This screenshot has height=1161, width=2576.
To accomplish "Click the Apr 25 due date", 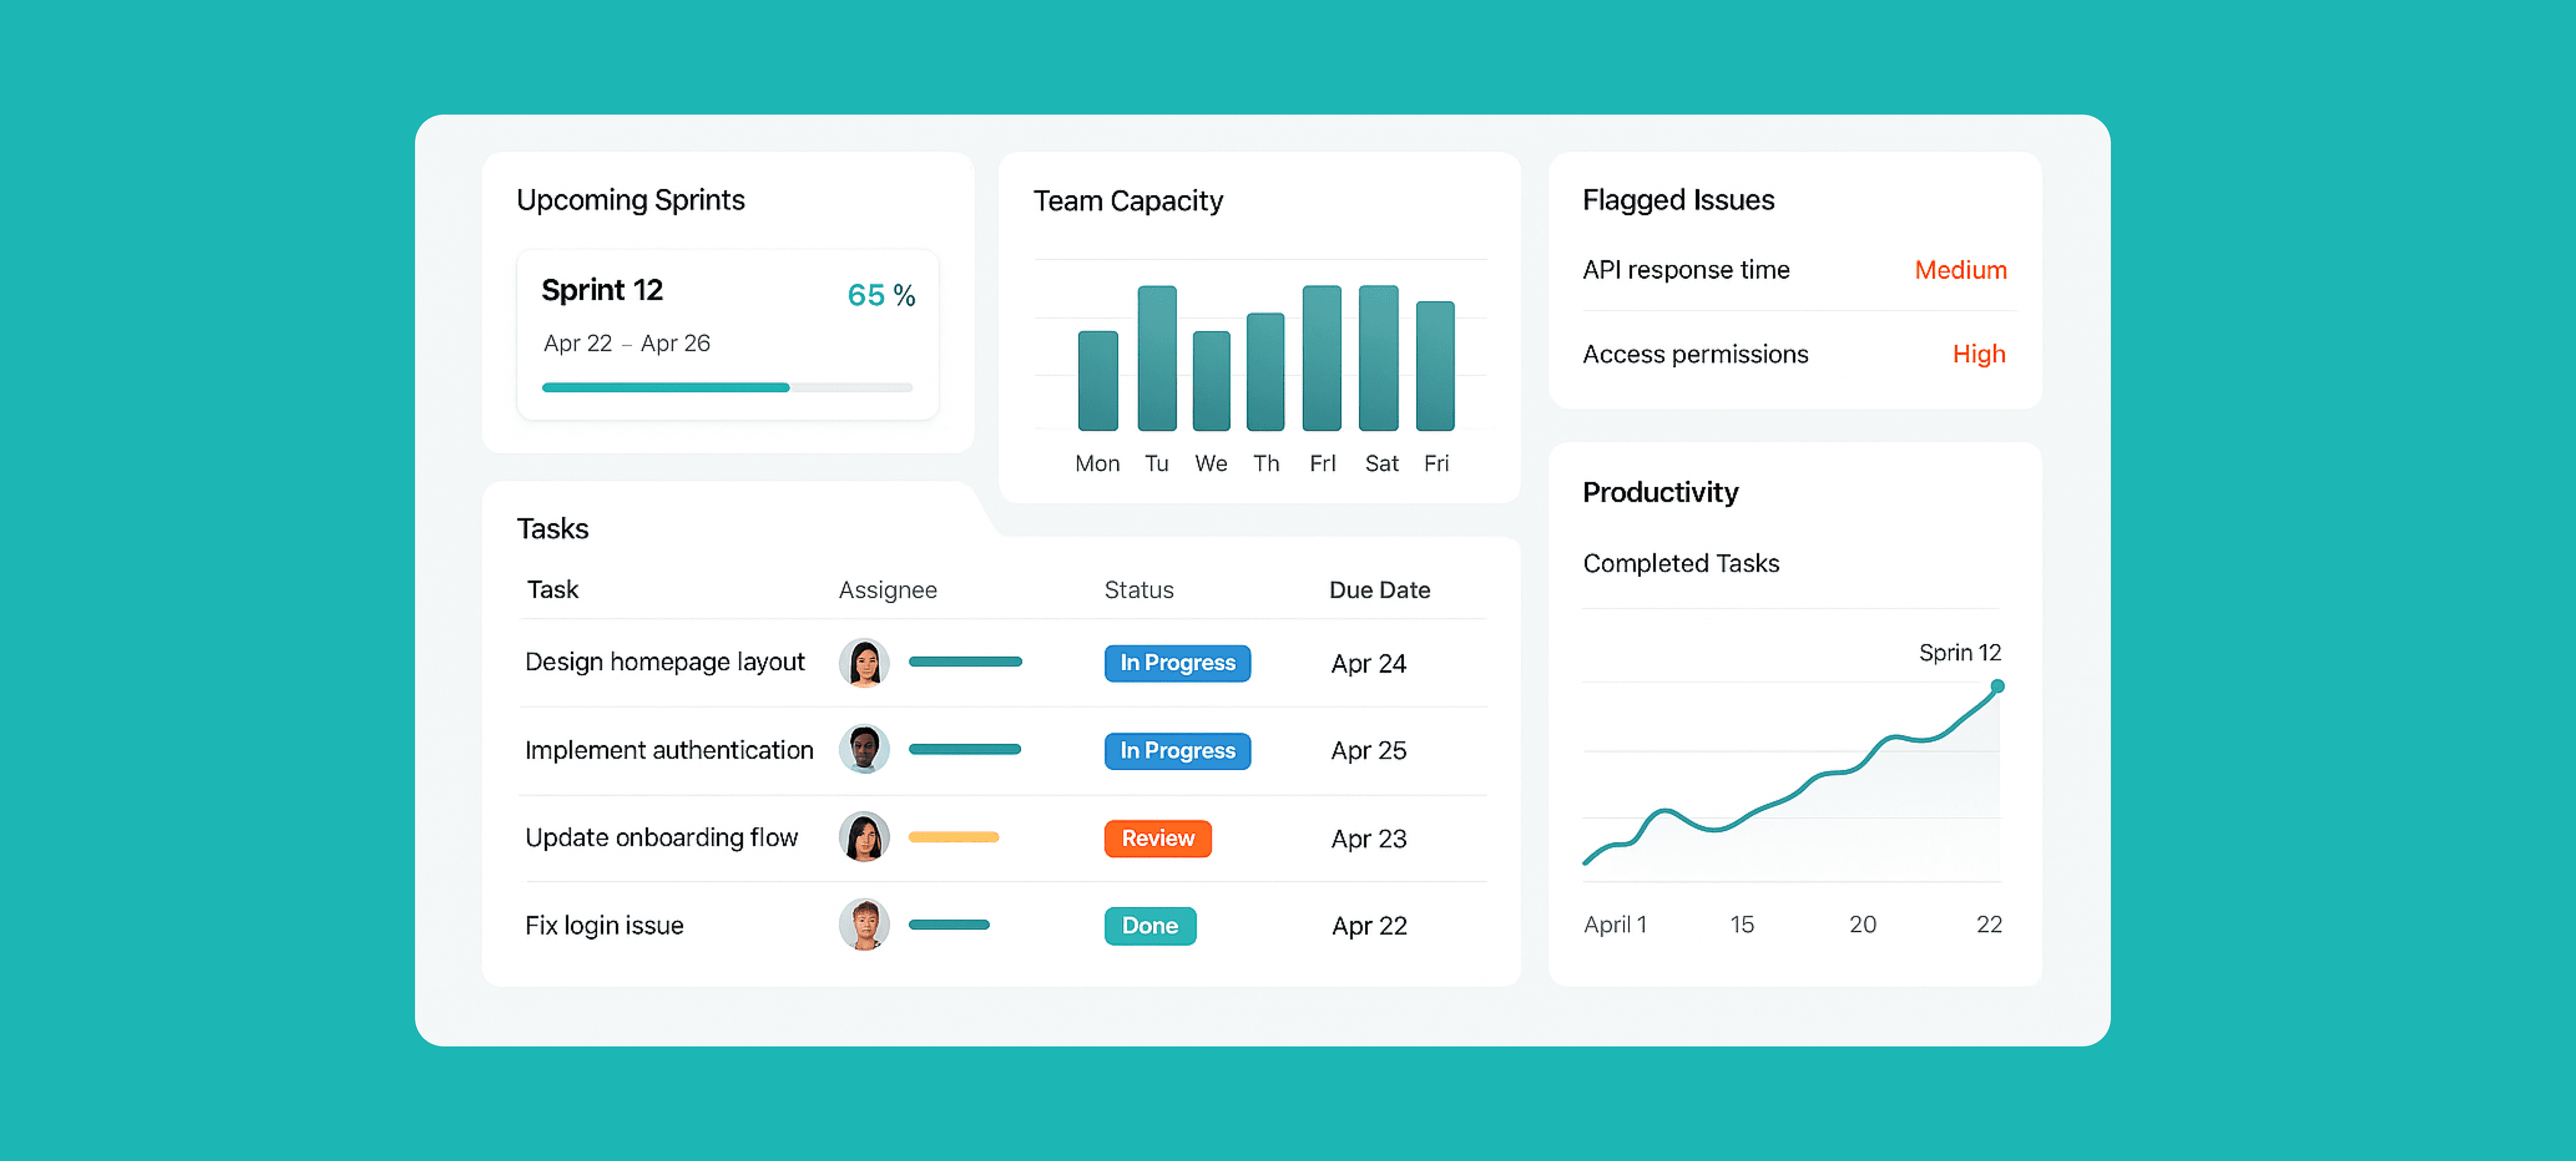I will point(1368,751).
